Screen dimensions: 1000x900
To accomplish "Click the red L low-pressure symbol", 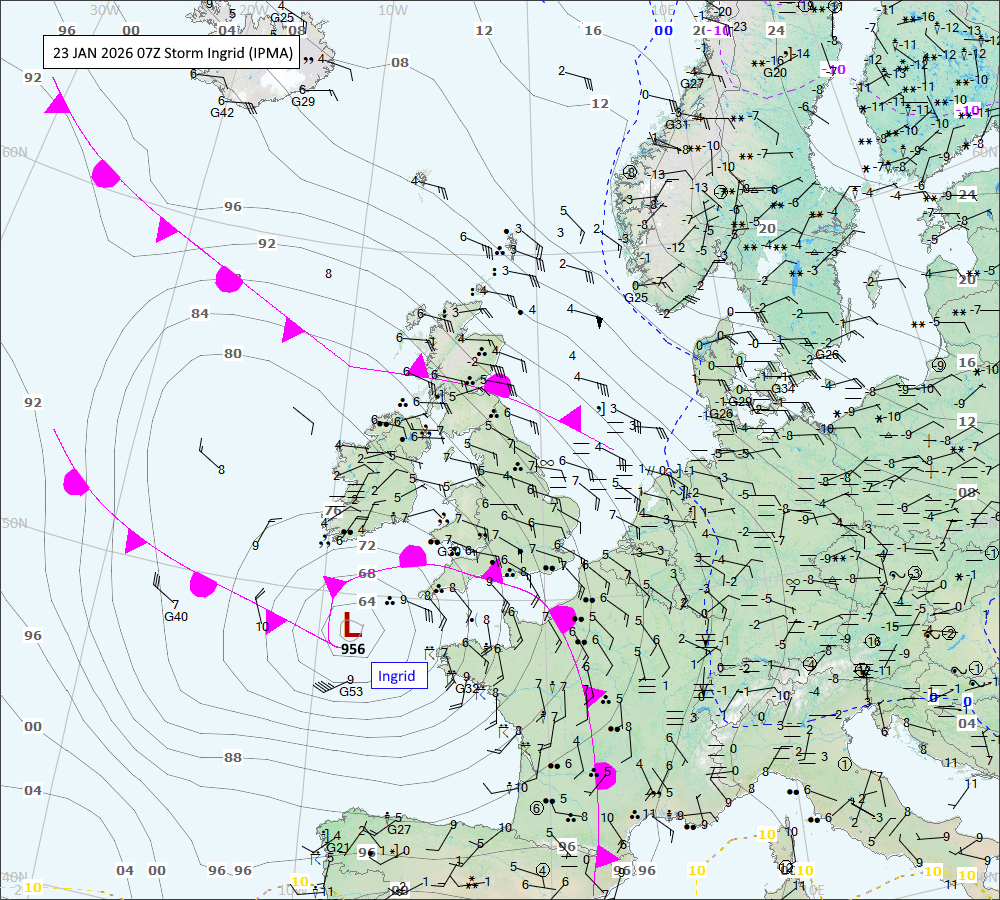I will 351,626.
